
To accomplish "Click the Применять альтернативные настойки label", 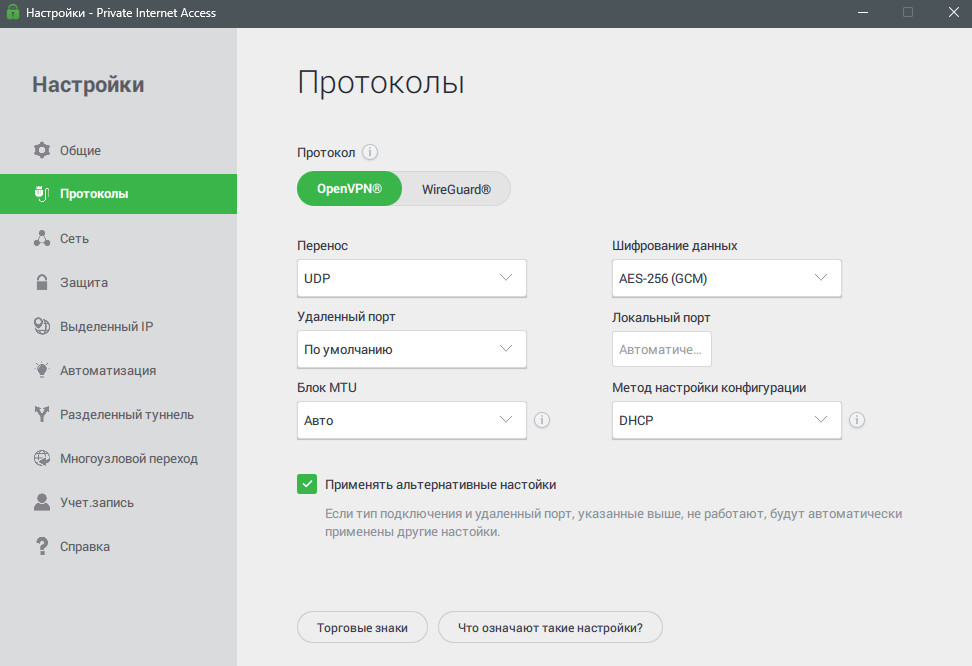I will click(440, 484).
